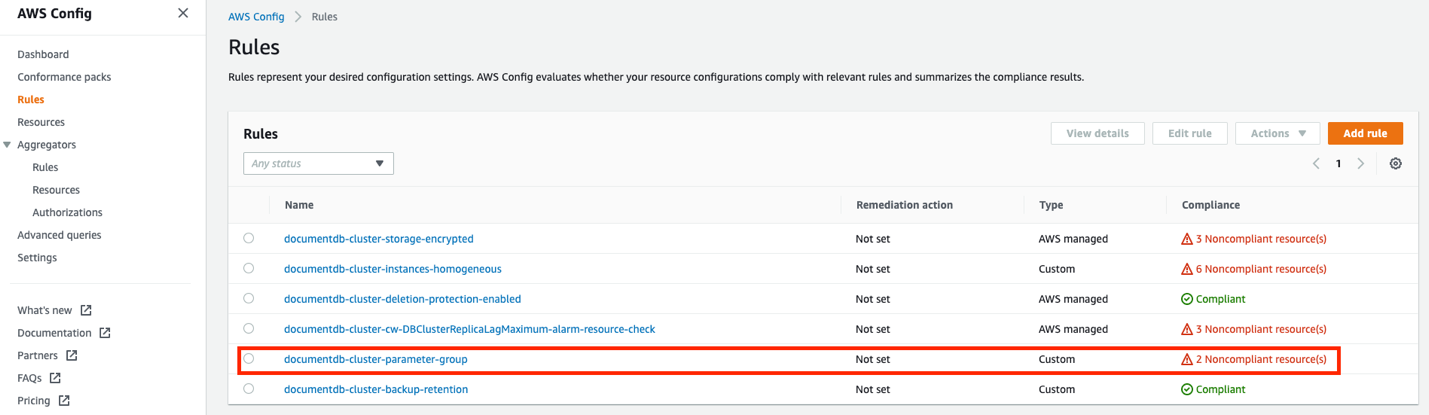This screenshot has height=415, width=1429.
Task: Click warning icon for documentdb-cluster-storage-encrypted rule
Action: click(x=1187, y=239)
